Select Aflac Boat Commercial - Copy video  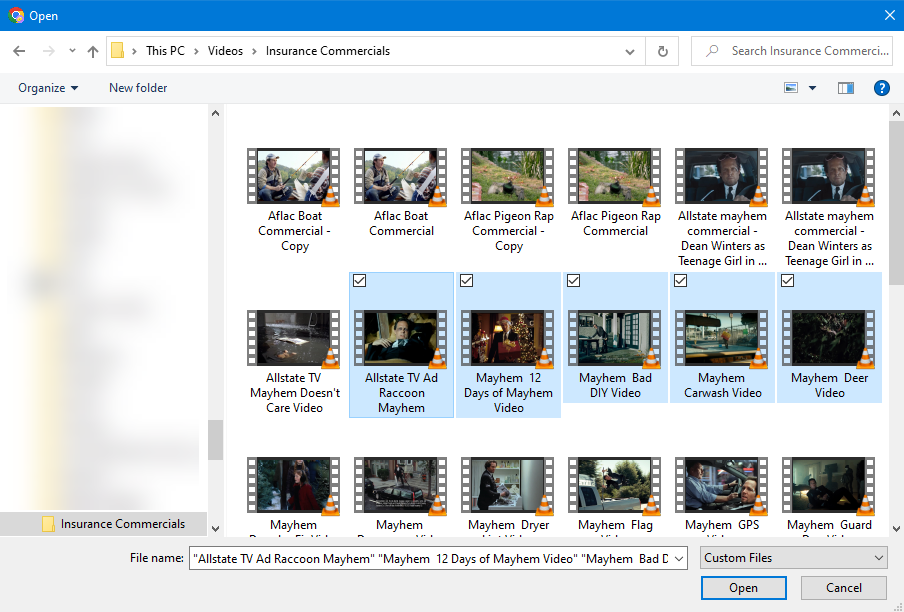(294, 201)
